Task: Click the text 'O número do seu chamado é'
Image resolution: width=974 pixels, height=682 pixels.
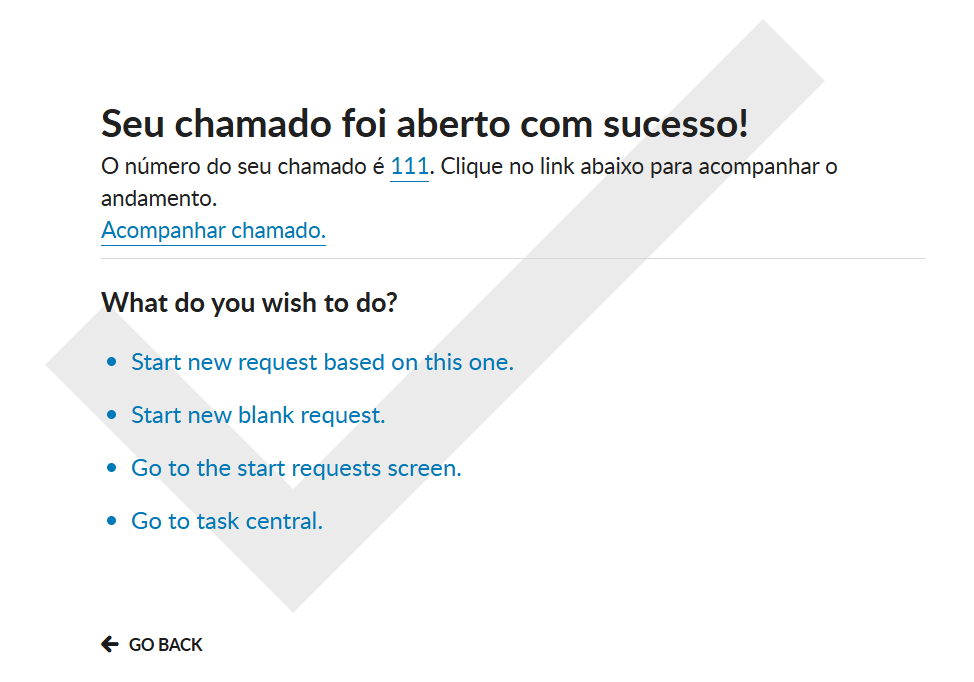Action: [243, 167]
